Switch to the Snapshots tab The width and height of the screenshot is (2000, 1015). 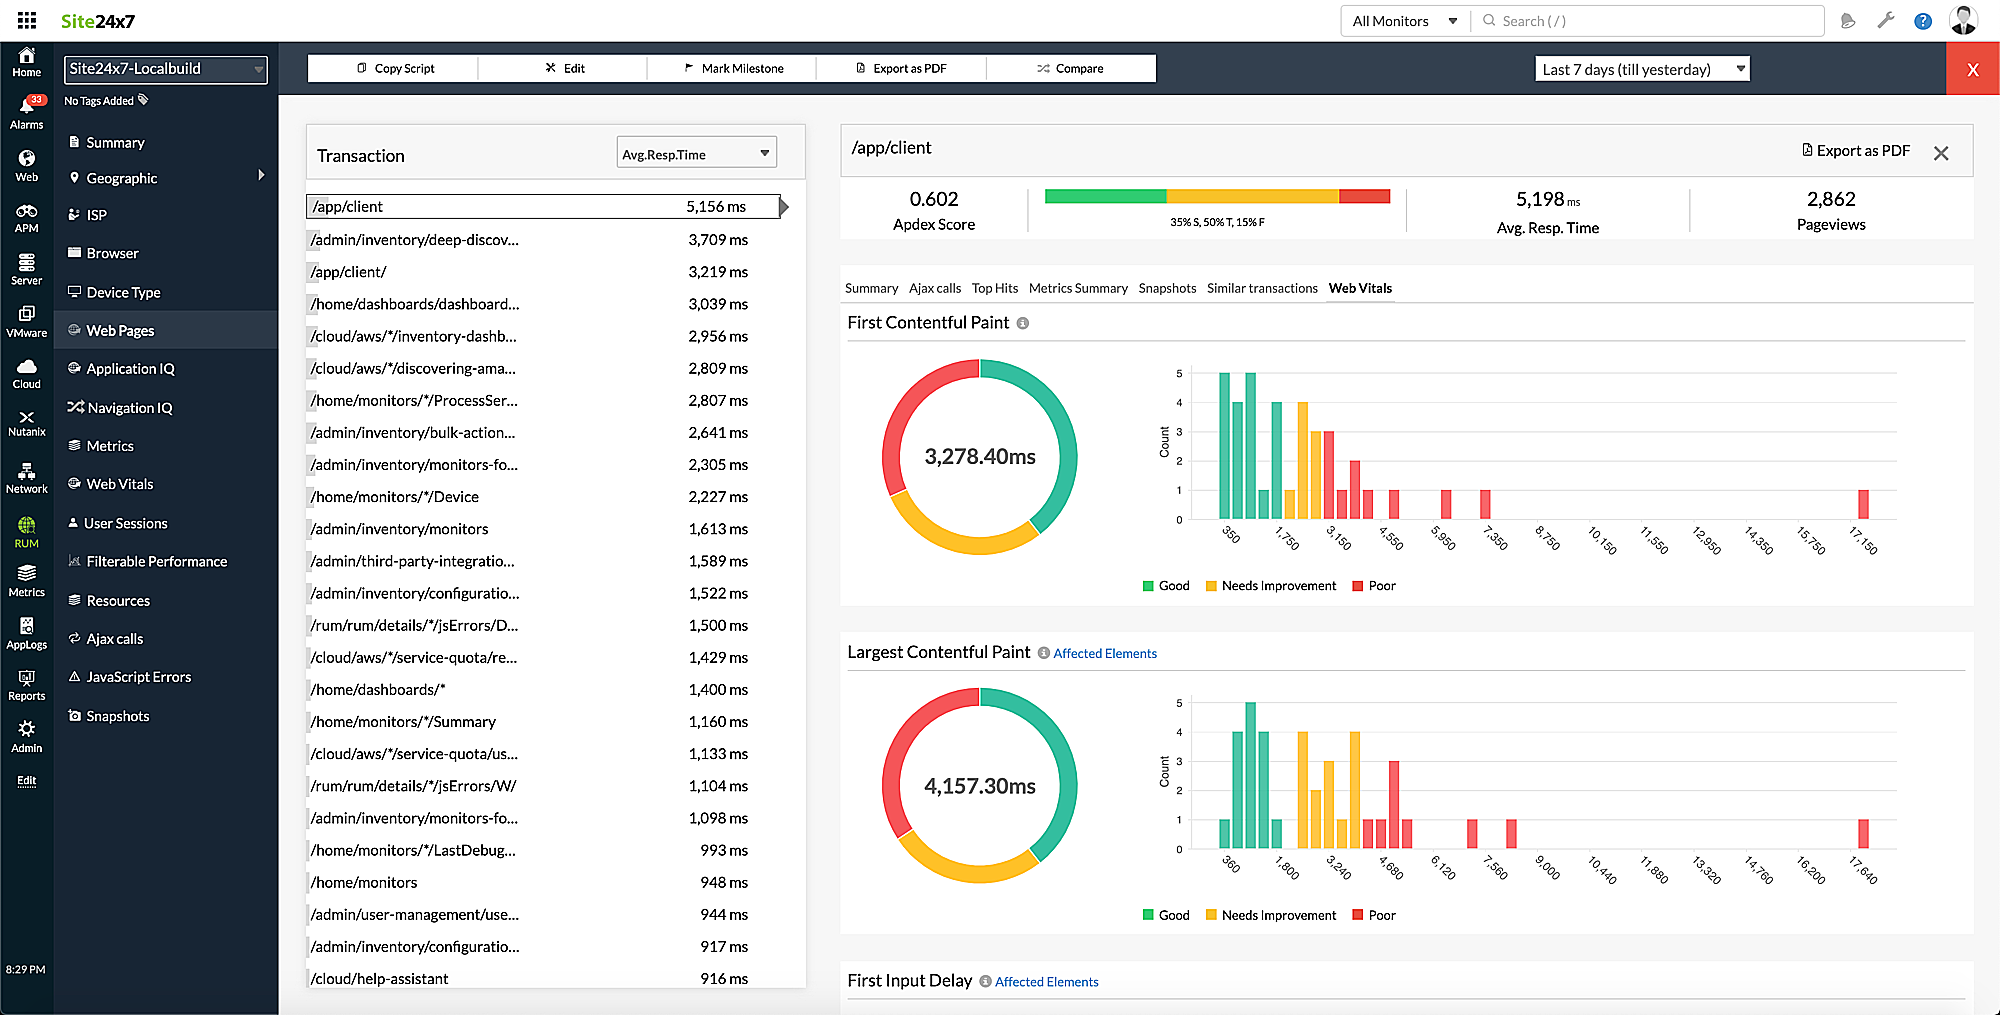coord(1167,288)
